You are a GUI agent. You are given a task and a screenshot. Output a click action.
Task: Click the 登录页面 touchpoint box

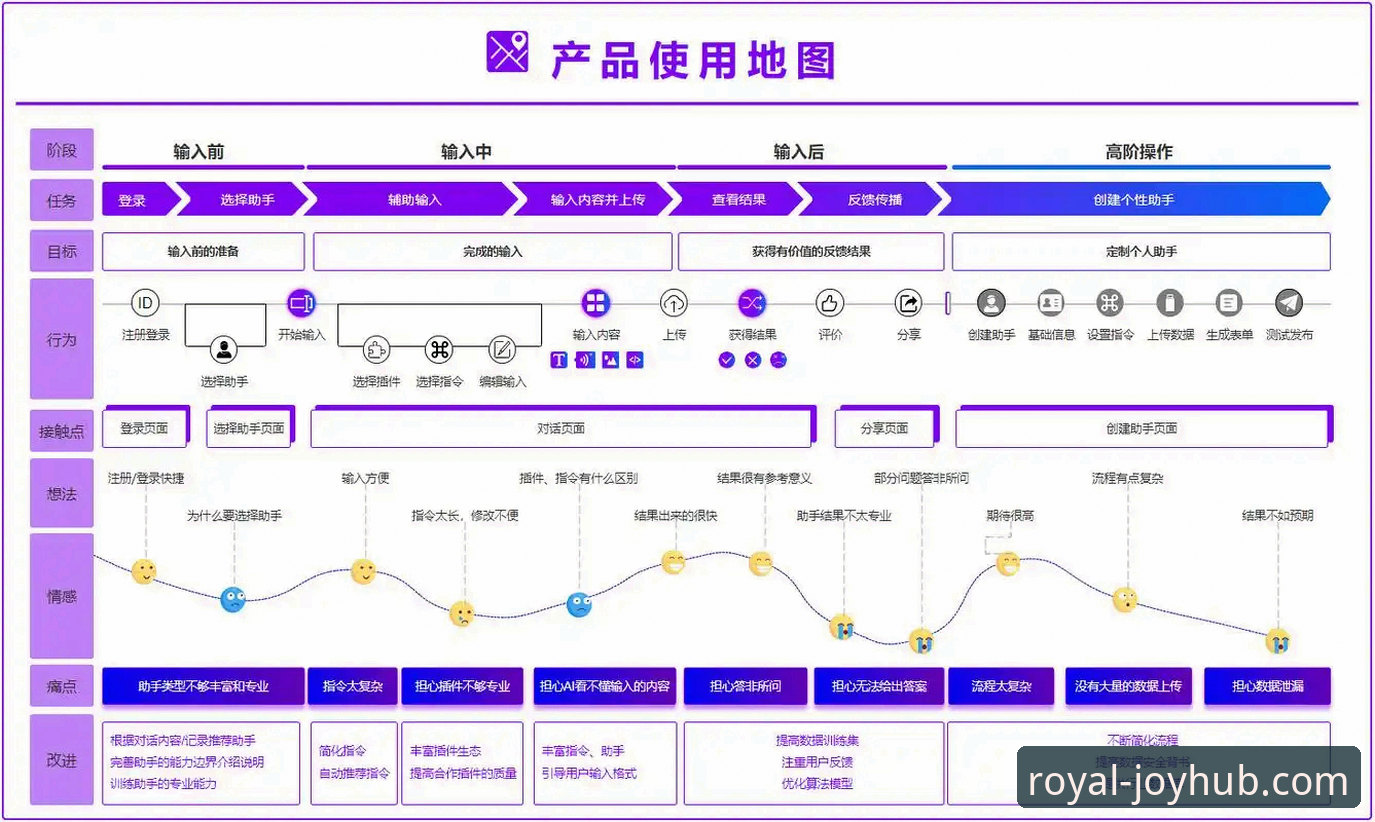pyautogui.click(x=145, y=428)
